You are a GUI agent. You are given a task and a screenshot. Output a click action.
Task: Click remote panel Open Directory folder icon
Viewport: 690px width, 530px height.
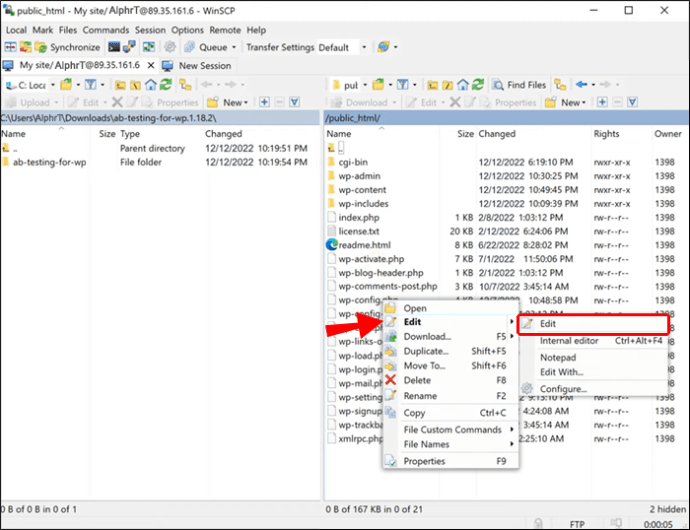click(378, 85)
